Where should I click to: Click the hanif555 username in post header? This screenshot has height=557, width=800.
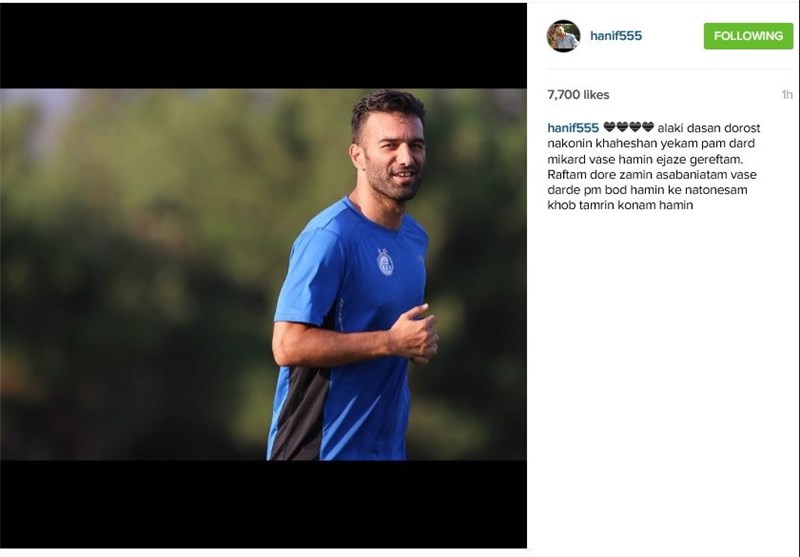click(616, 36)
